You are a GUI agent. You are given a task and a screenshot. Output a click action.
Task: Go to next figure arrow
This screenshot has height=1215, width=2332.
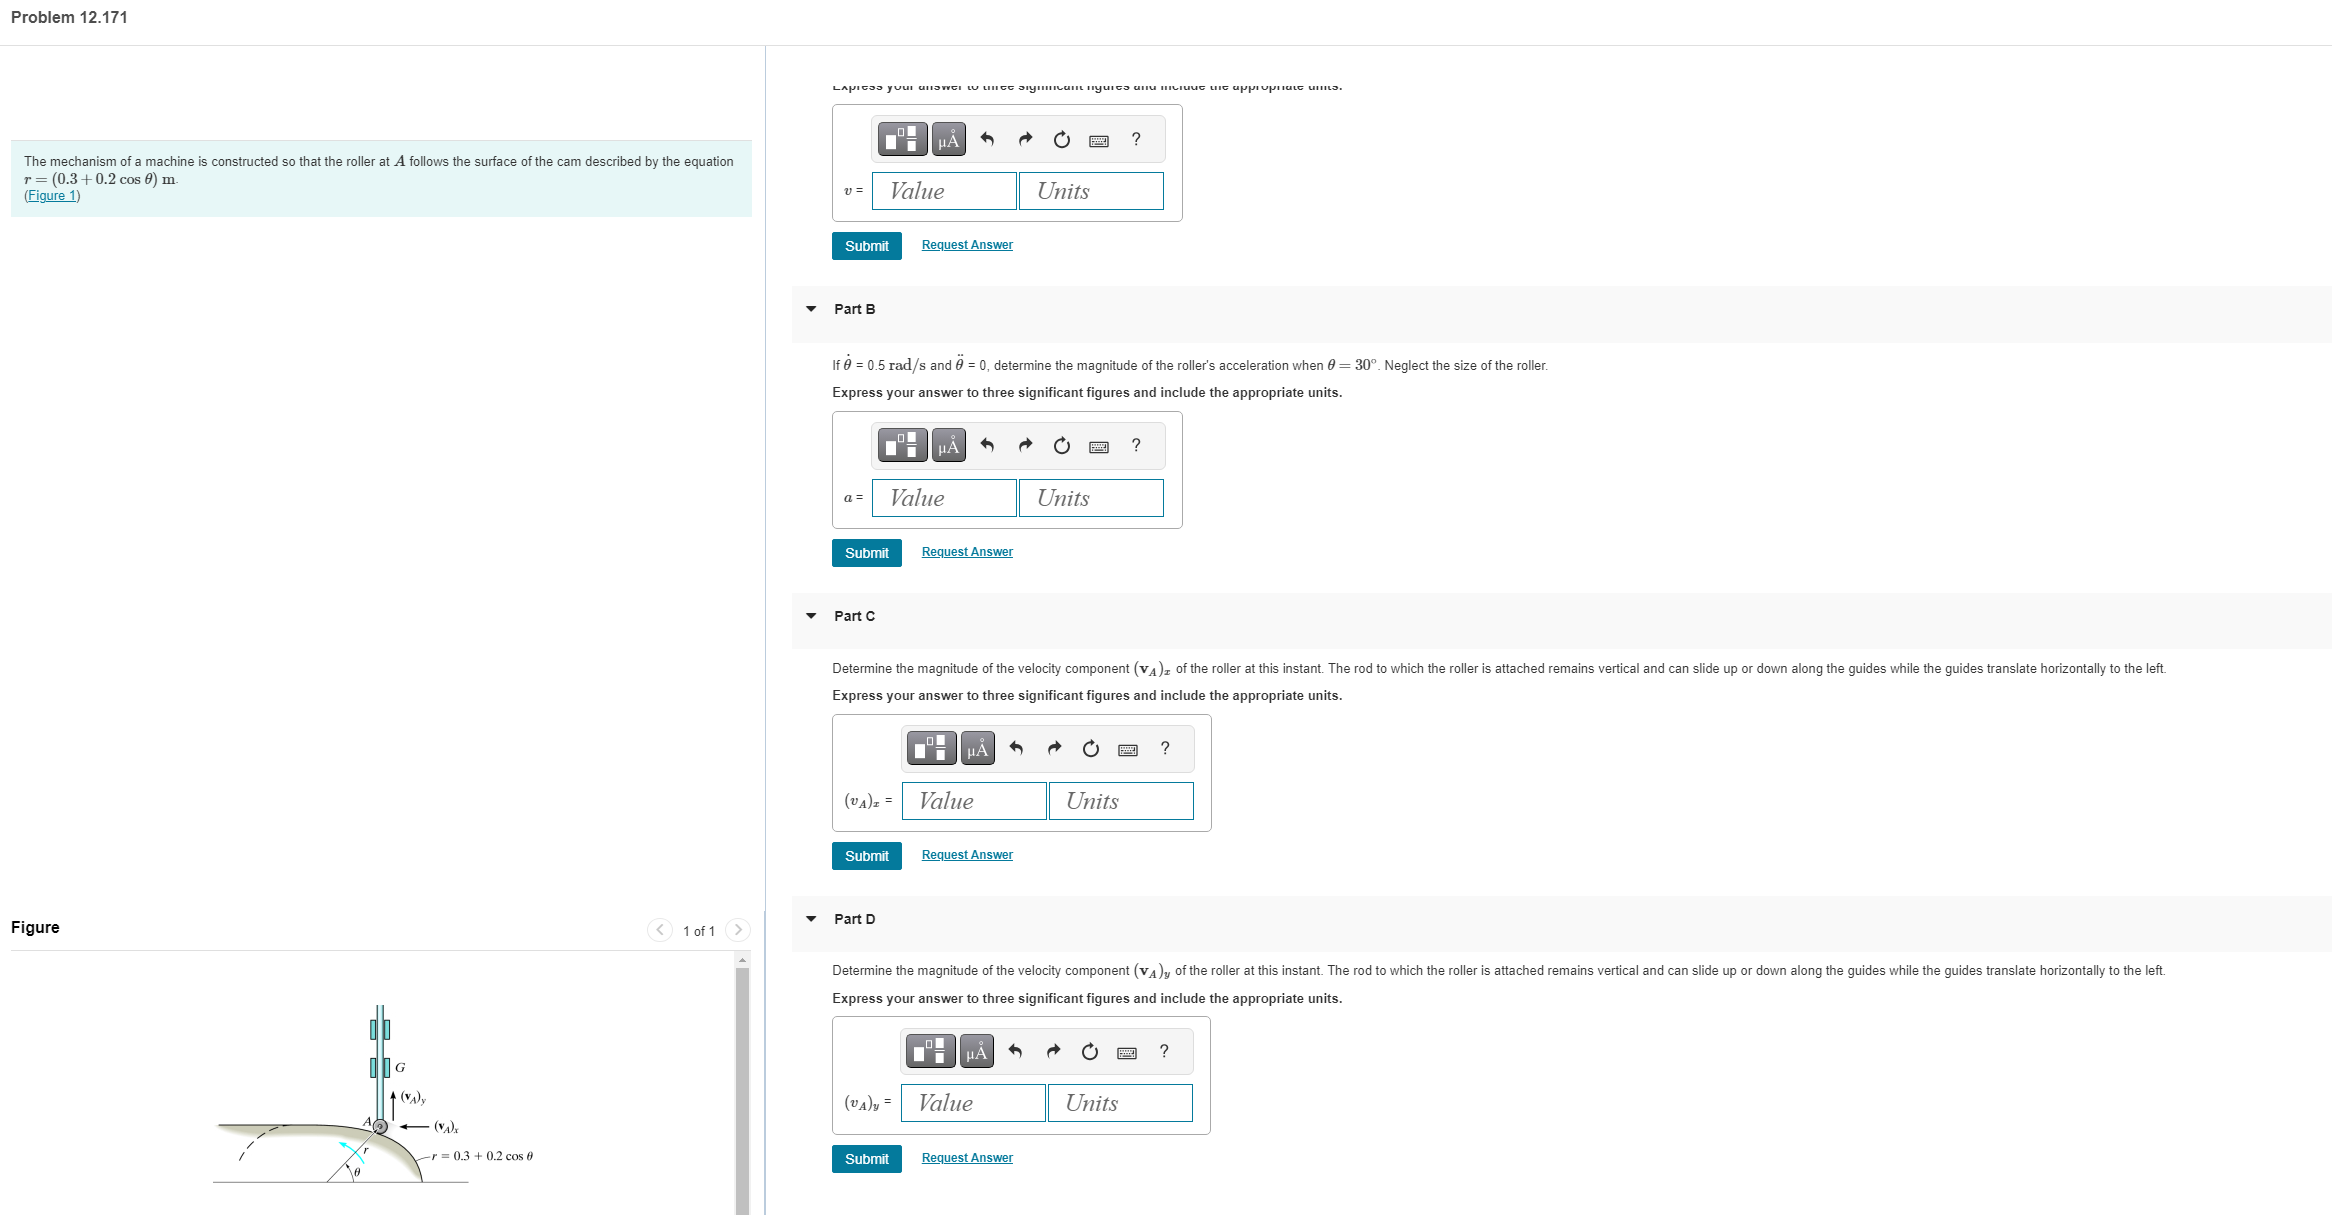tap(738, 930)
